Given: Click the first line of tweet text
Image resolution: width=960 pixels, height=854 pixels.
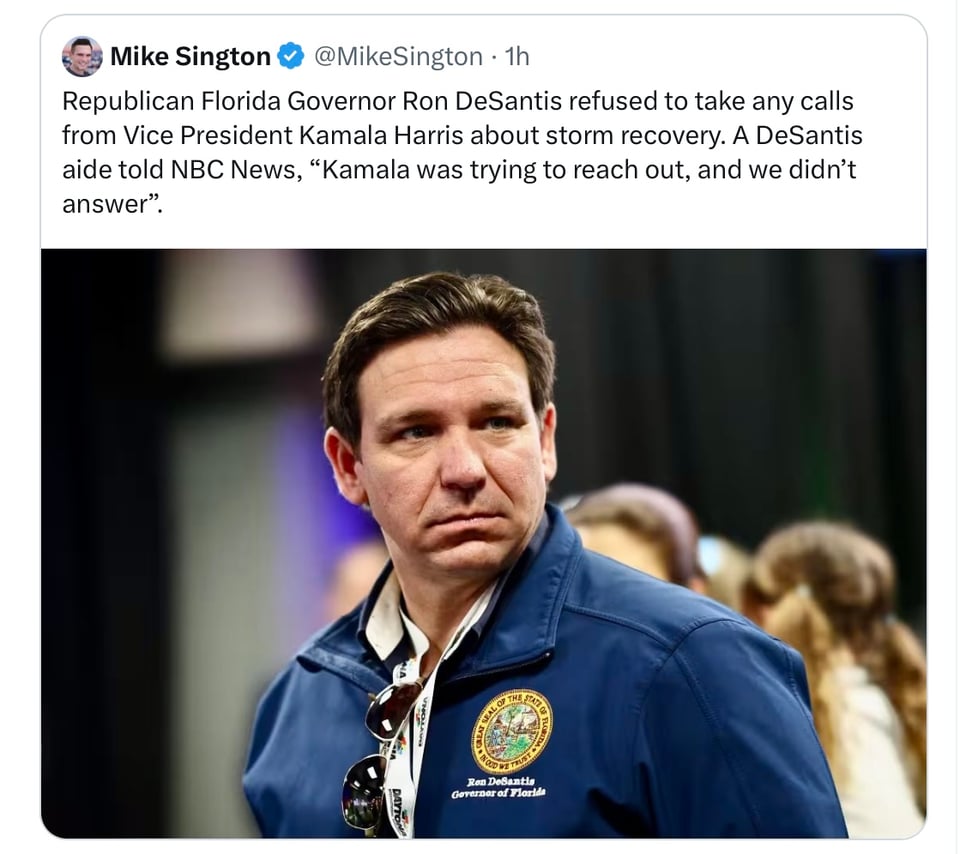Looking at the screenshot, I should point(457,101).
